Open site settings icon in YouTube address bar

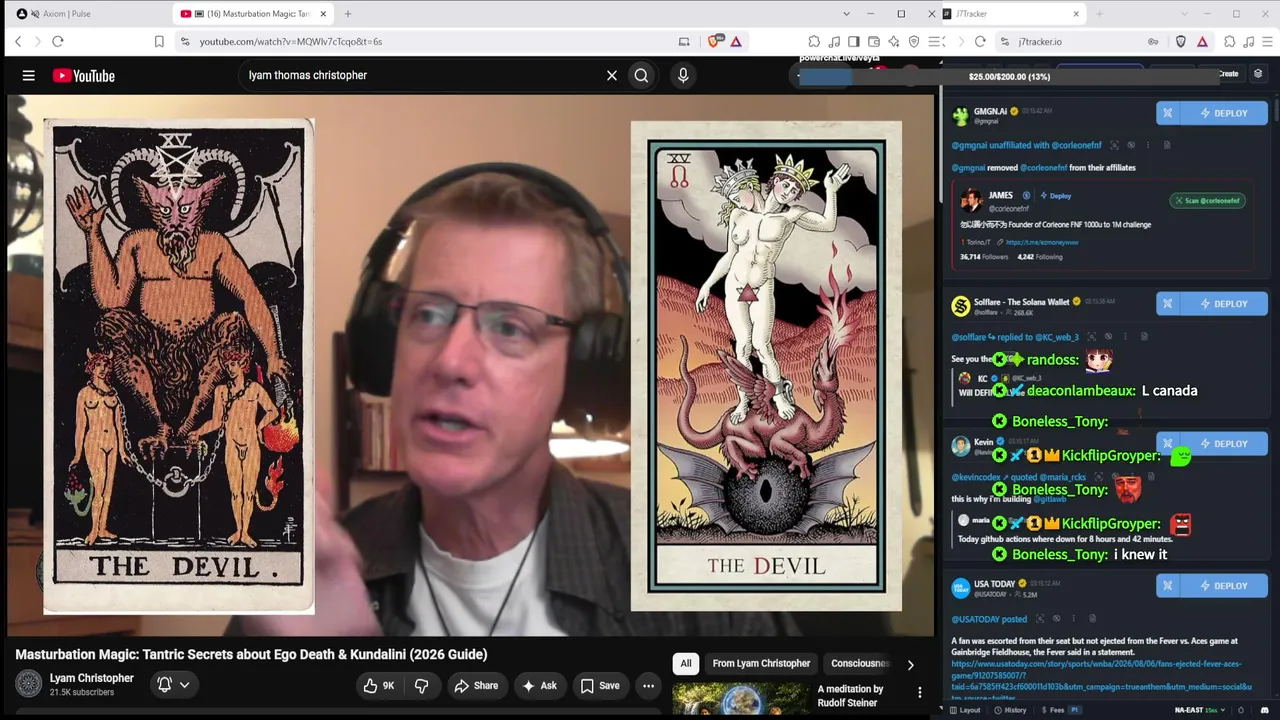coord(185,41)
